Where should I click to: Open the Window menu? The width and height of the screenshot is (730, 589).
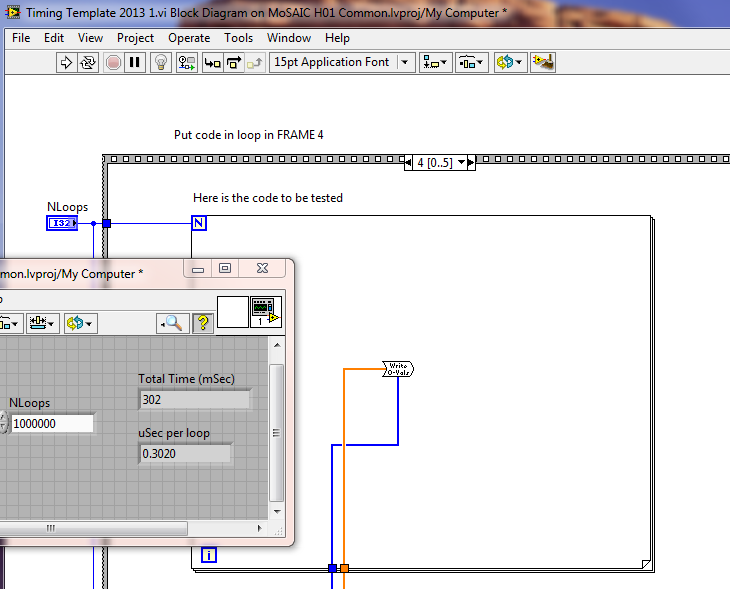(289, 38)
